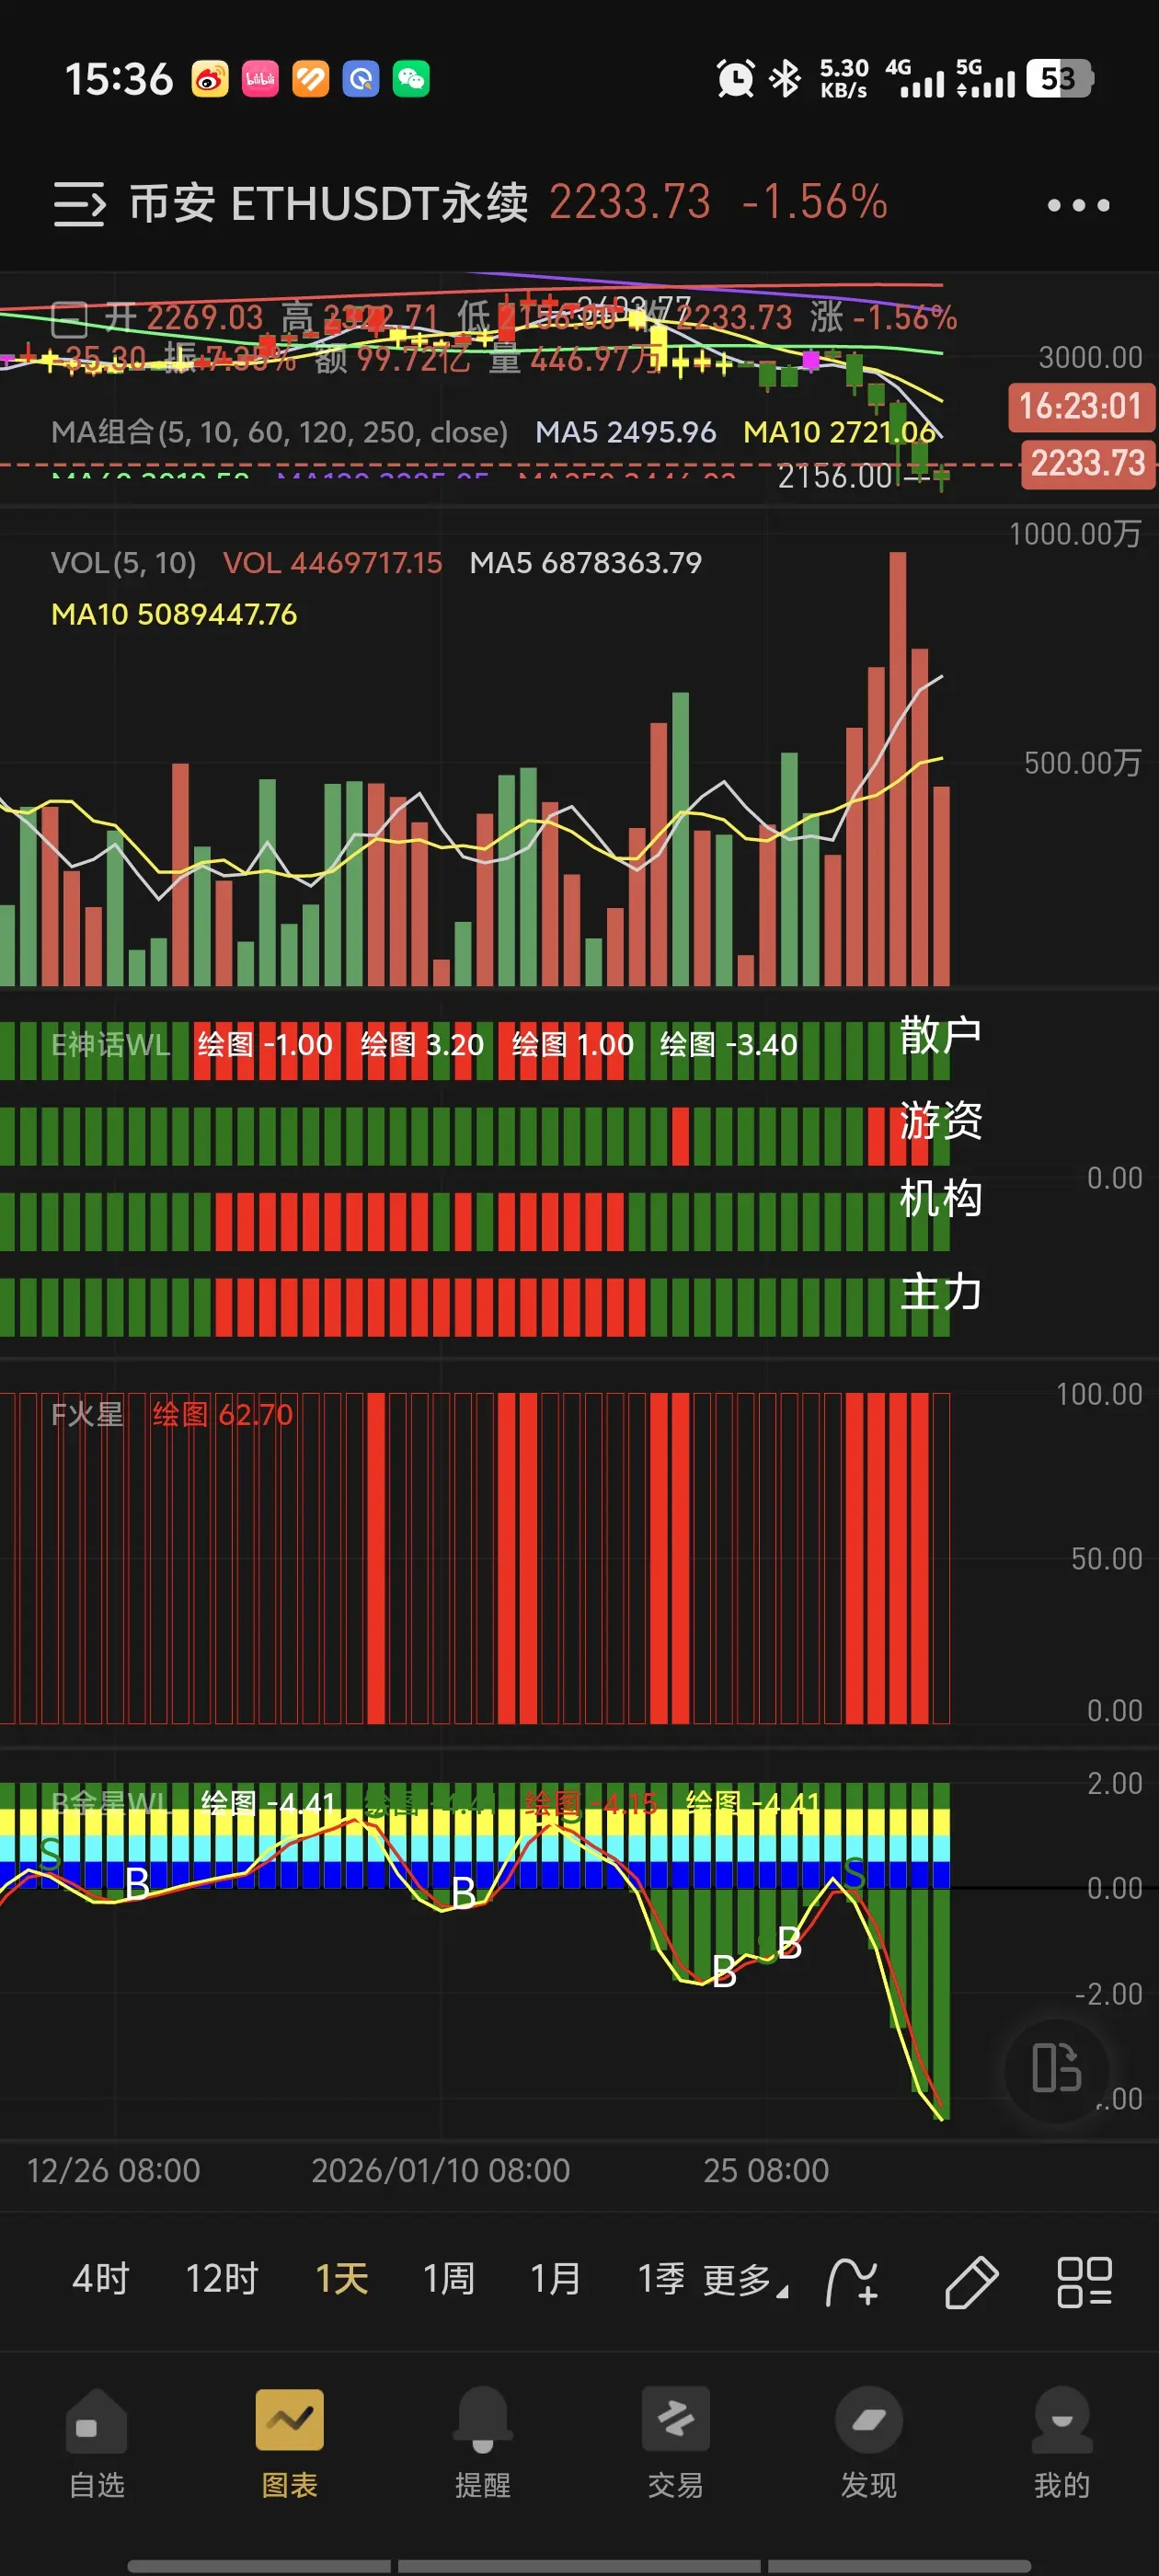Tap the 散户 row label
The height and width of the screenshot is (2576, 1159).
941,1035
